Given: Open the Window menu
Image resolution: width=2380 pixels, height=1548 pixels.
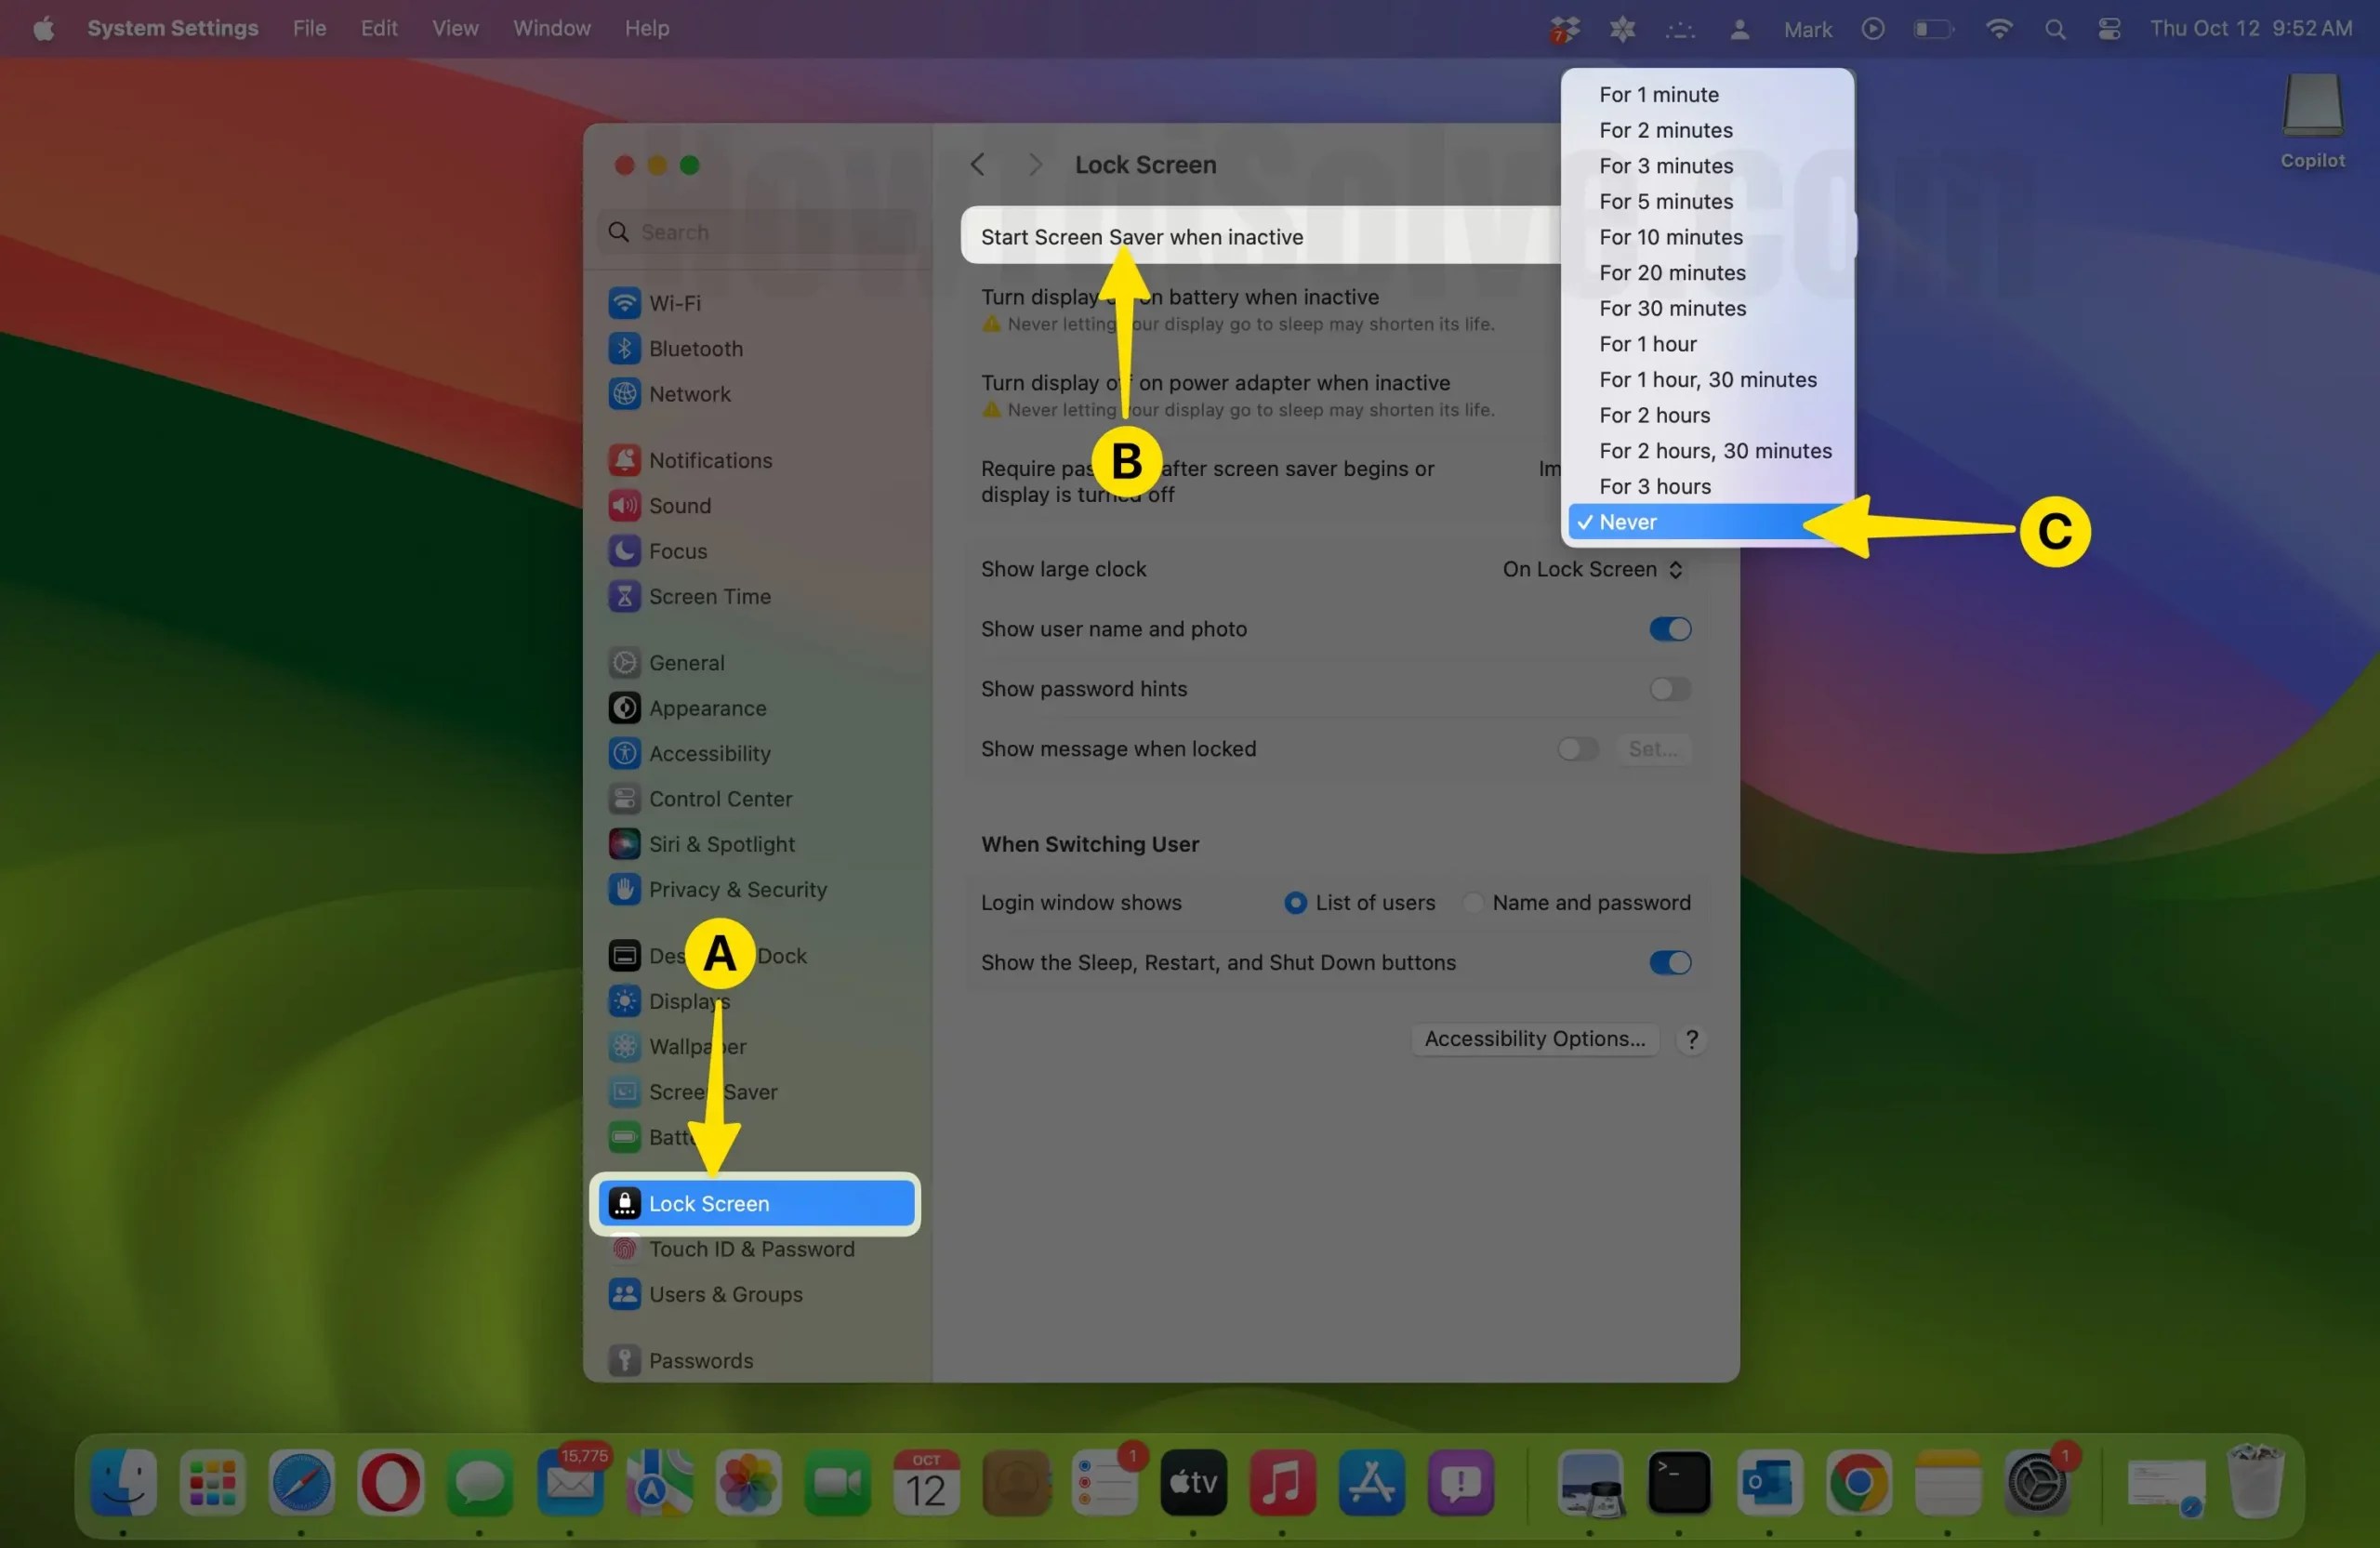Looking at the screenshot, I should click(551, 28).
